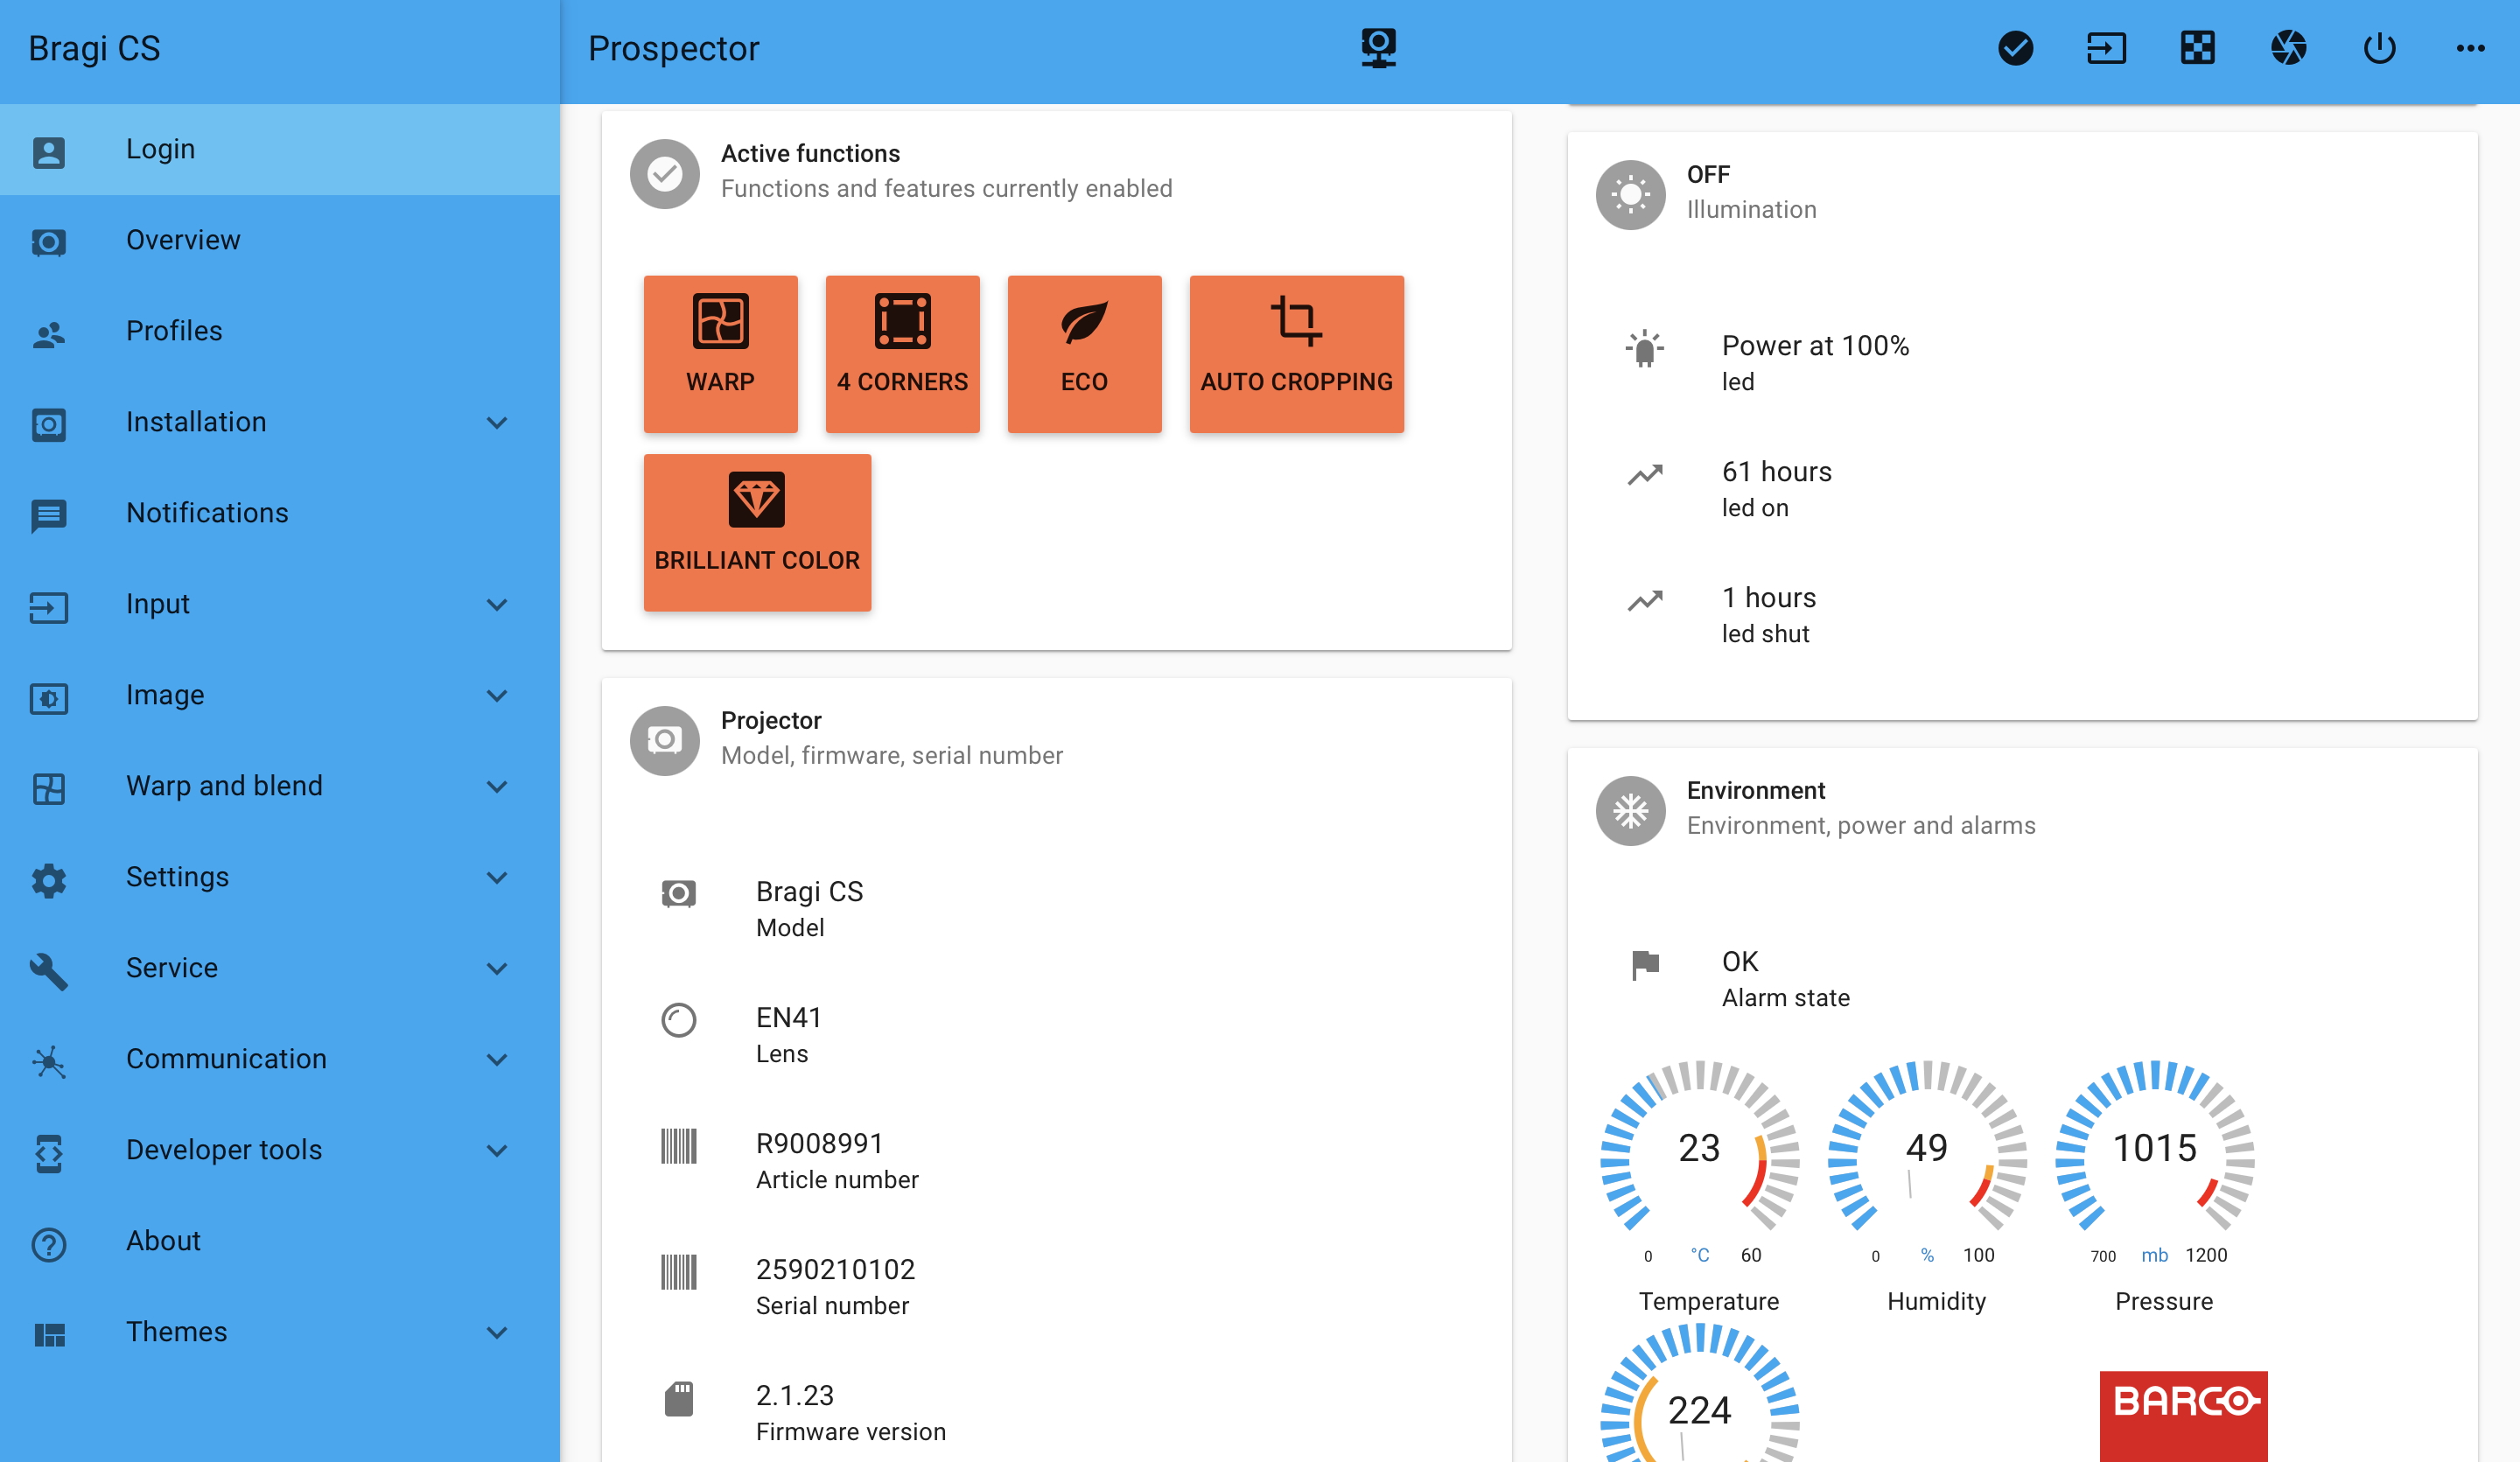Click the Login user icon in sidebar
The width and height of the screenshot is (2520, 1462).
point(49,151)
